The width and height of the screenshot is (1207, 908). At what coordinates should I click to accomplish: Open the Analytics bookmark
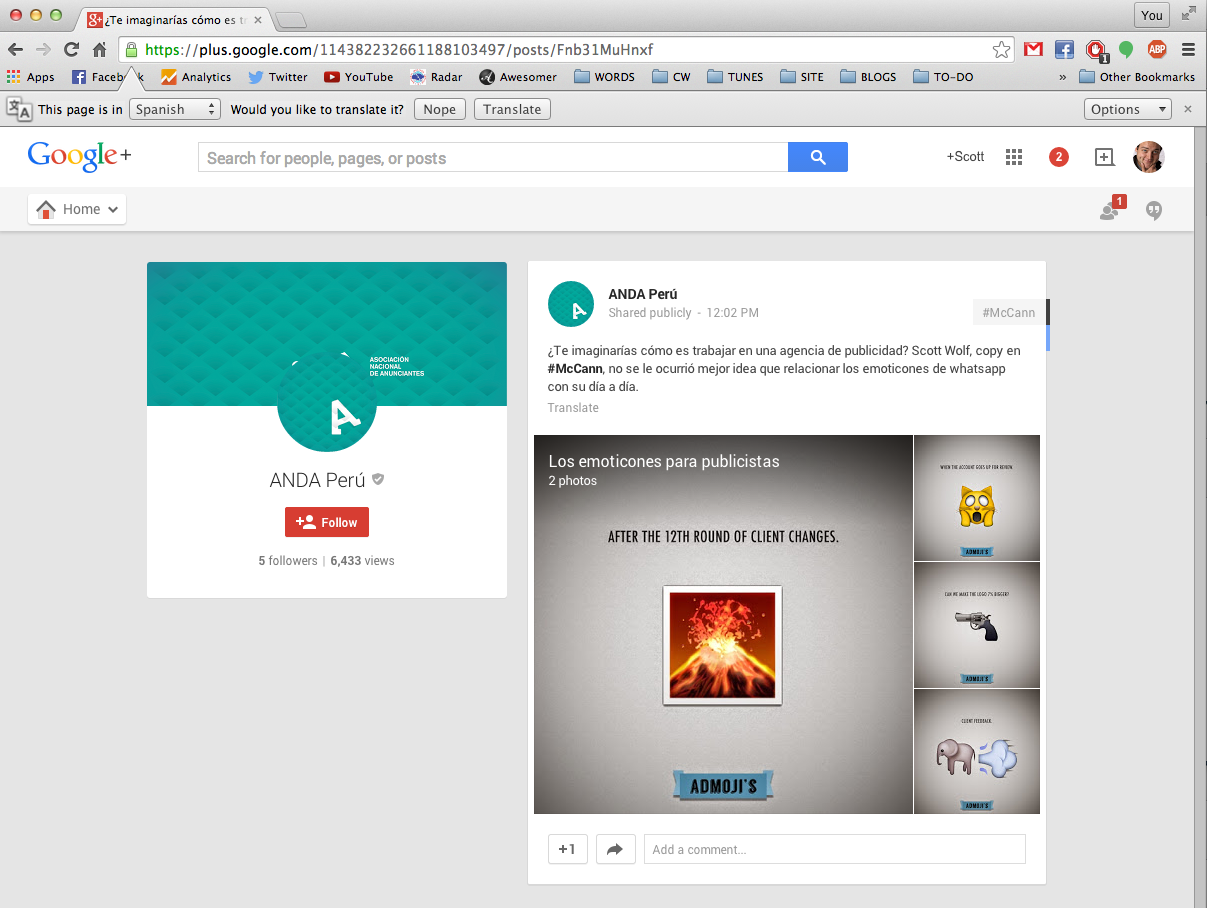point(196,77)
